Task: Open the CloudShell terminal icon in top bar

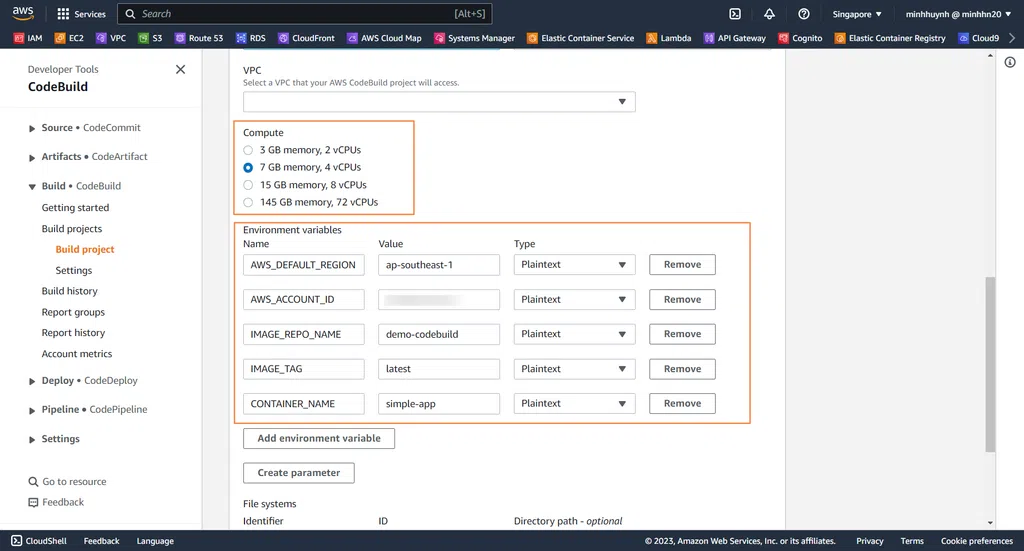Action: pos(735,14)
